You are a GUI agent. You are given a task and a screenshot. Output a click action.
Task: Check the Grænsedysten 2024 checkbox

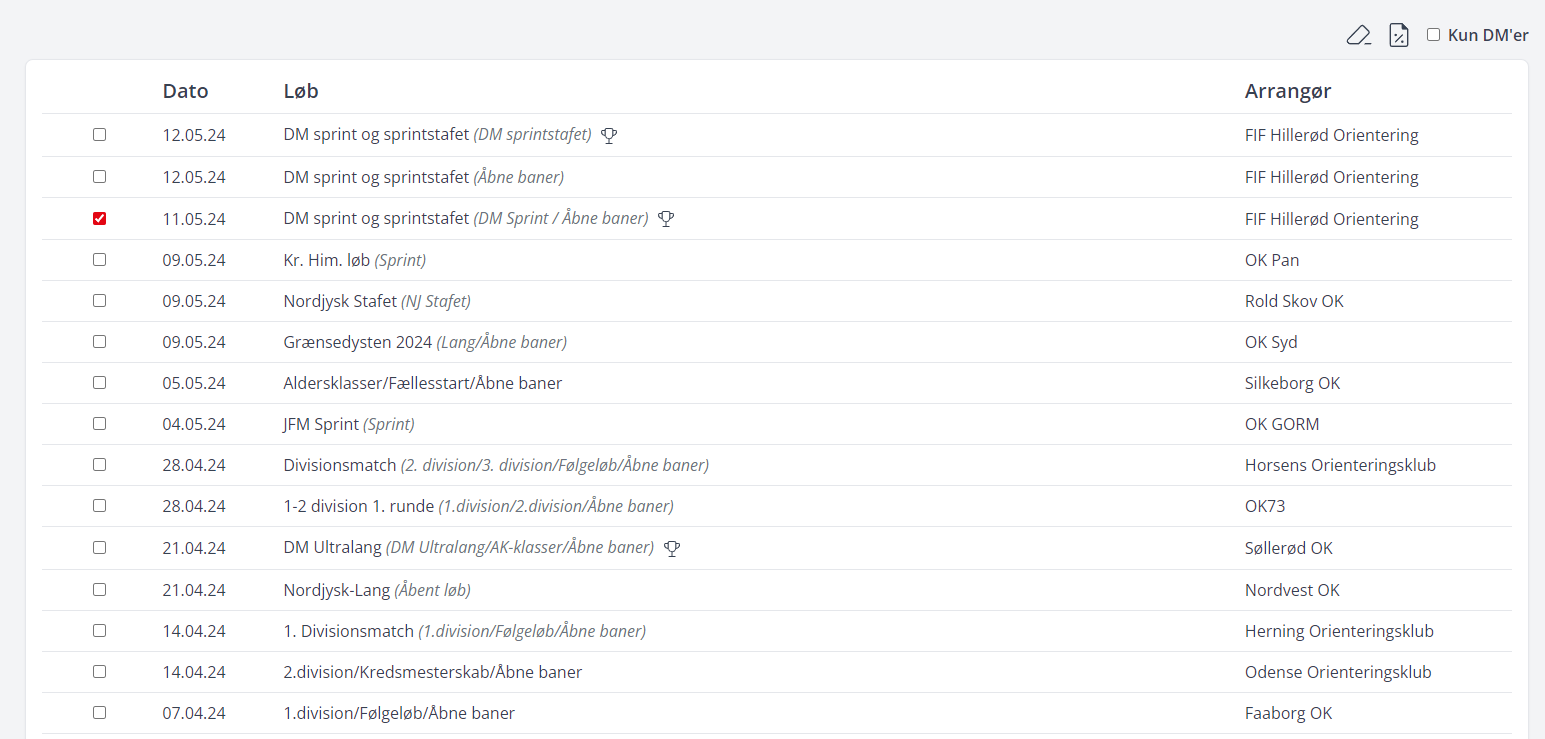99,342
